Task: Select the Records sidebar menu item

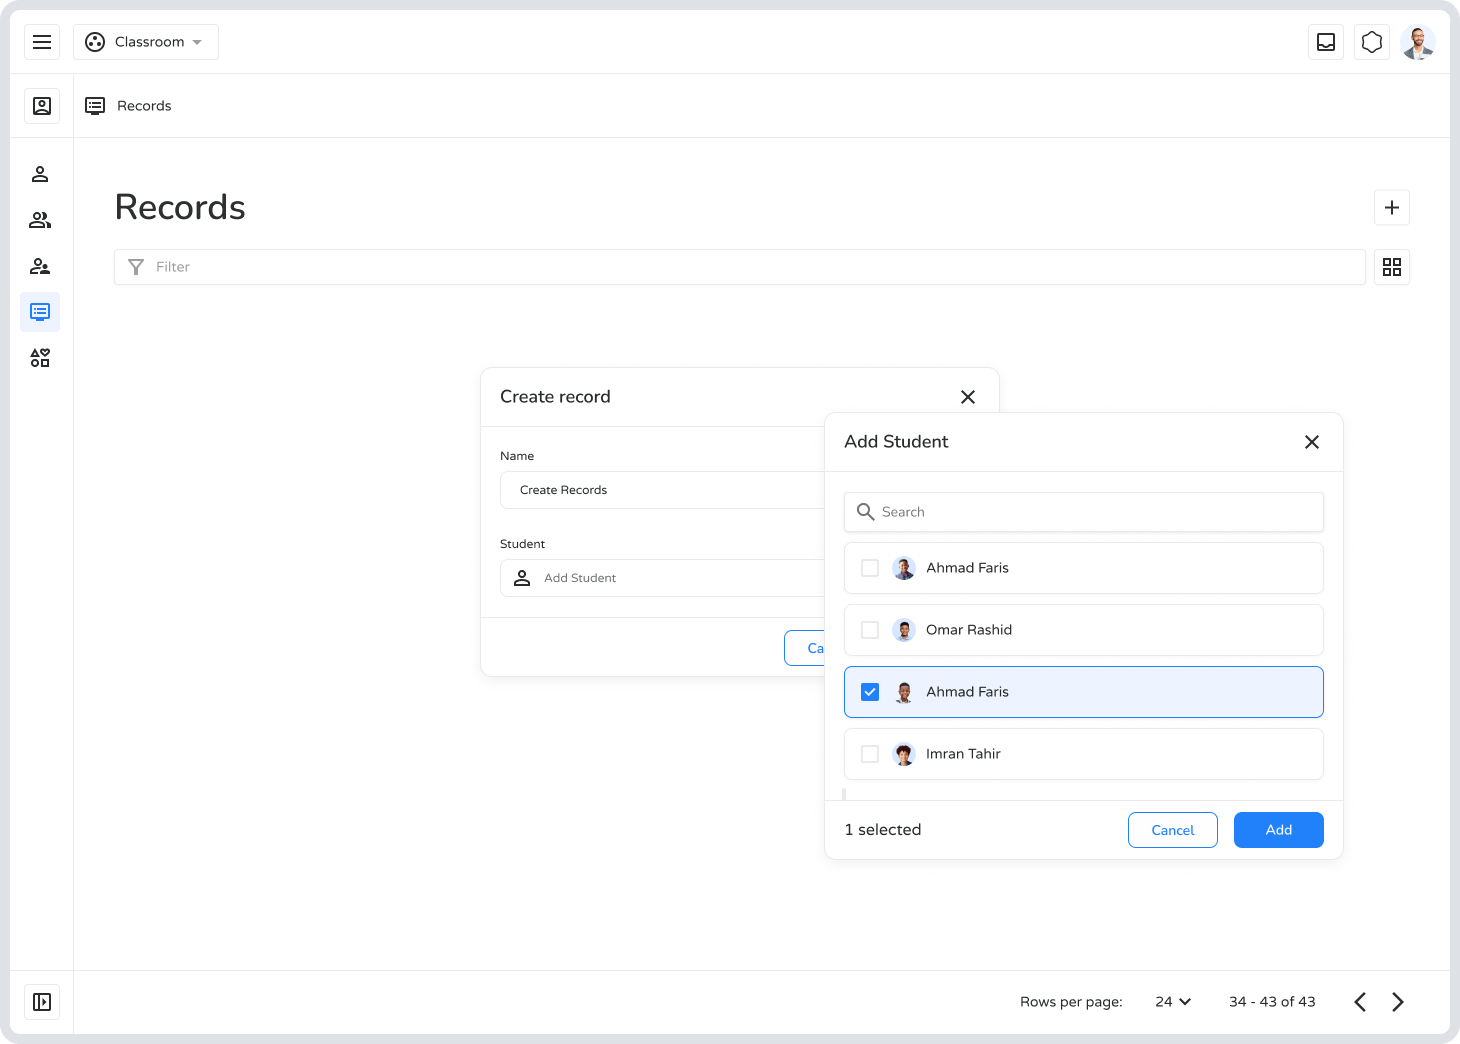Action: 40,312
